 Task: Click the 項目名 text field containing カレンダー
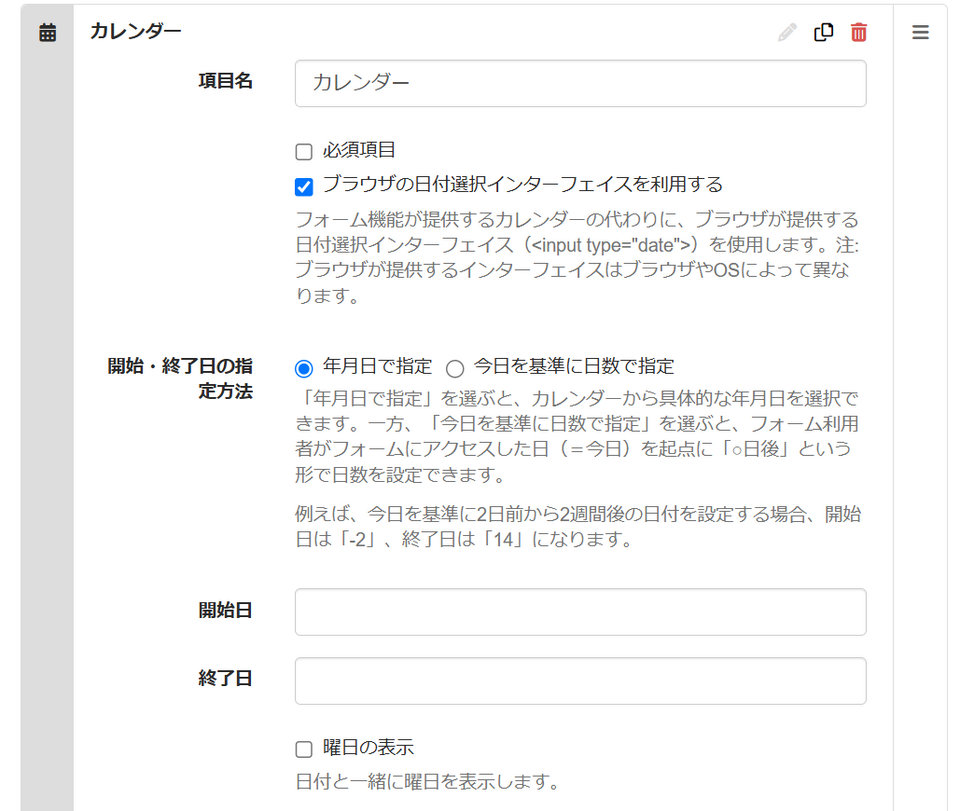click(580, 83)
